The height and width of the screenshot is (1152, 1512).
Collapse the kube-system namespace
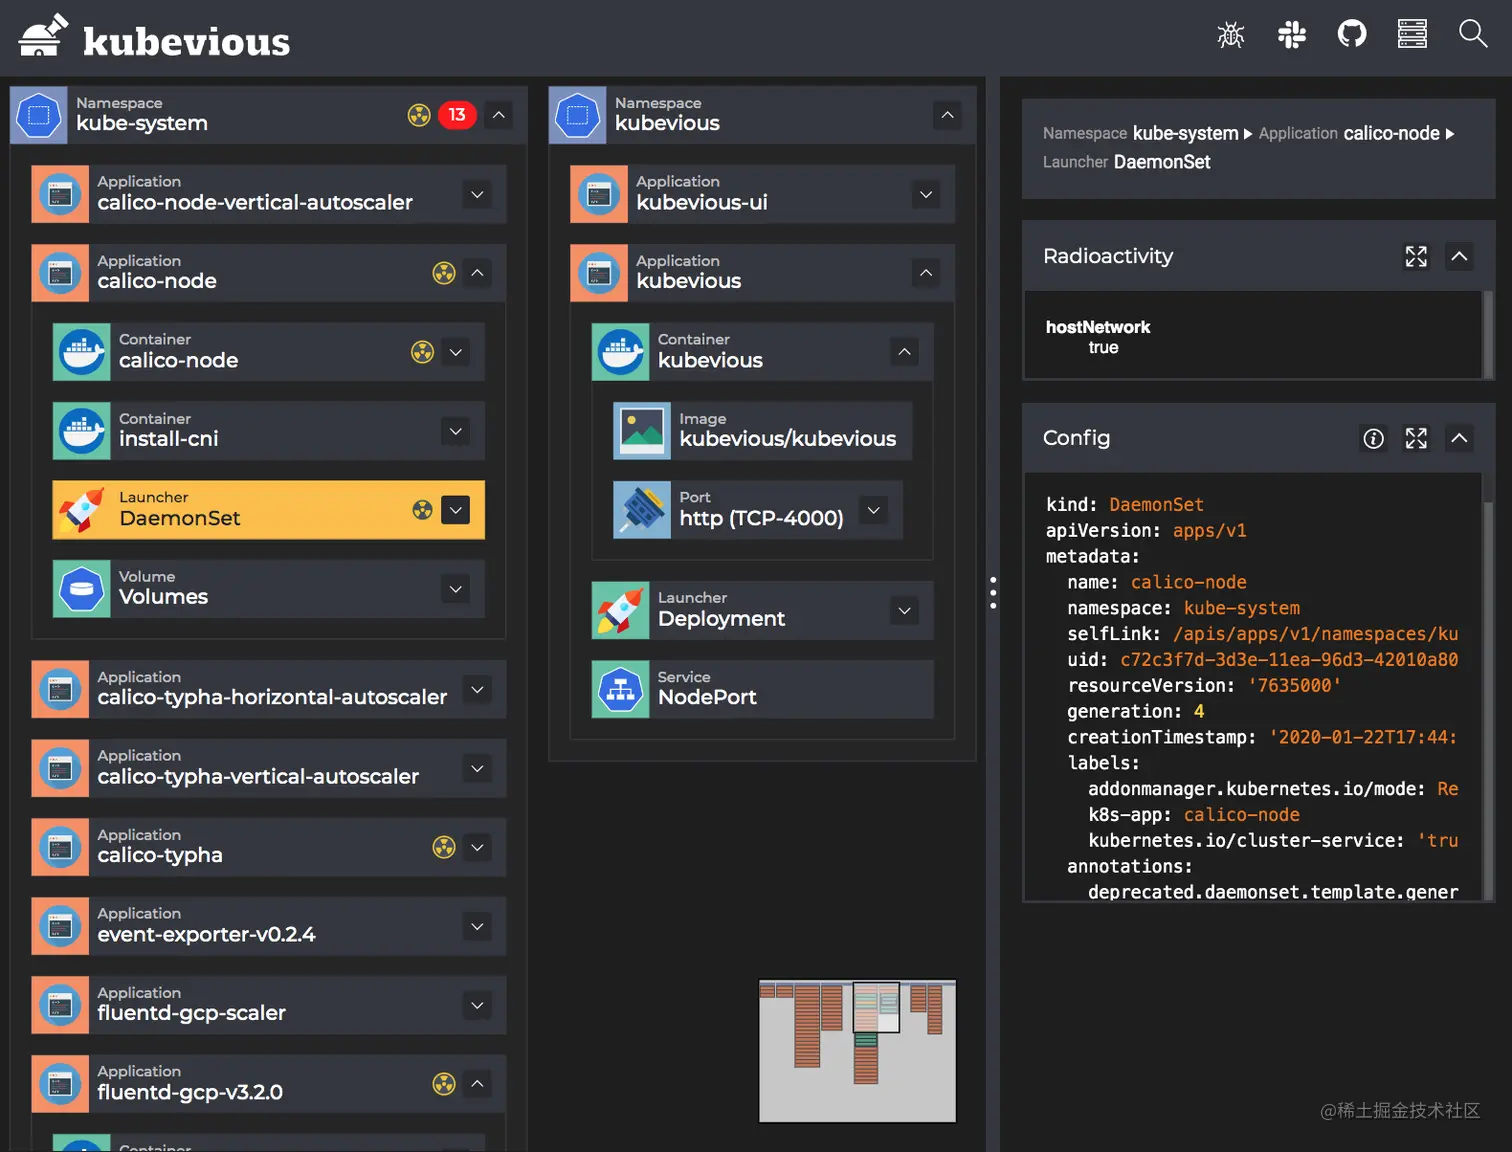499,115
